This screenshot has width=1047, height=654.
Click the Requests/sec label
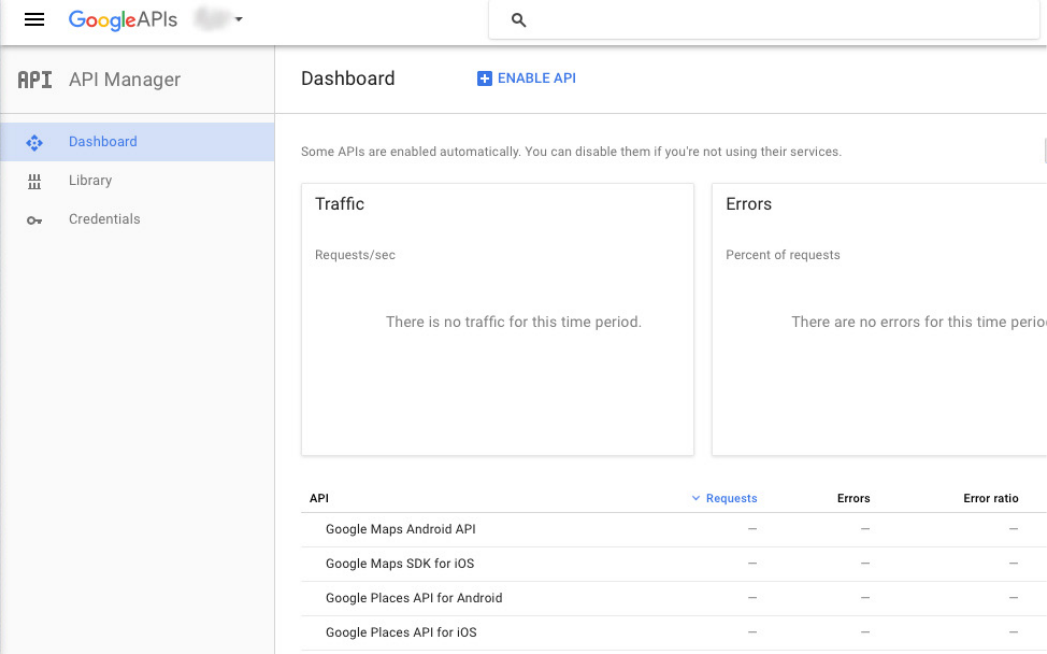[355, 255]
